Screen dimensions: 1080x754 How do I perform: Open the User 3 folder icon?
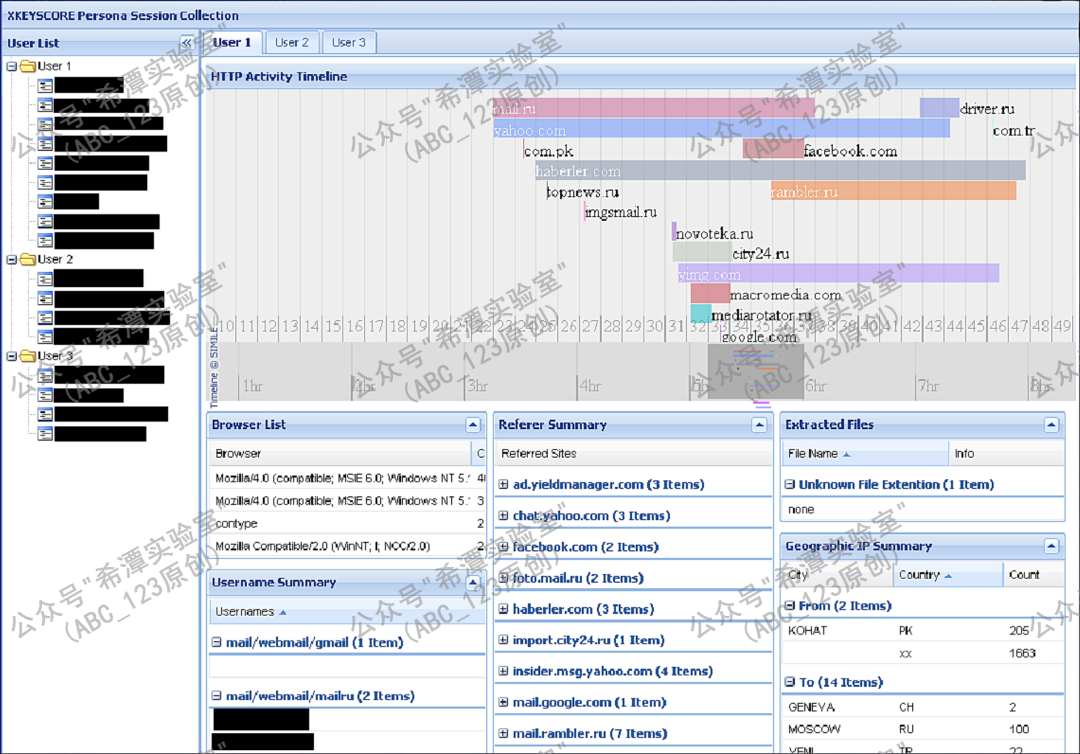28,356
